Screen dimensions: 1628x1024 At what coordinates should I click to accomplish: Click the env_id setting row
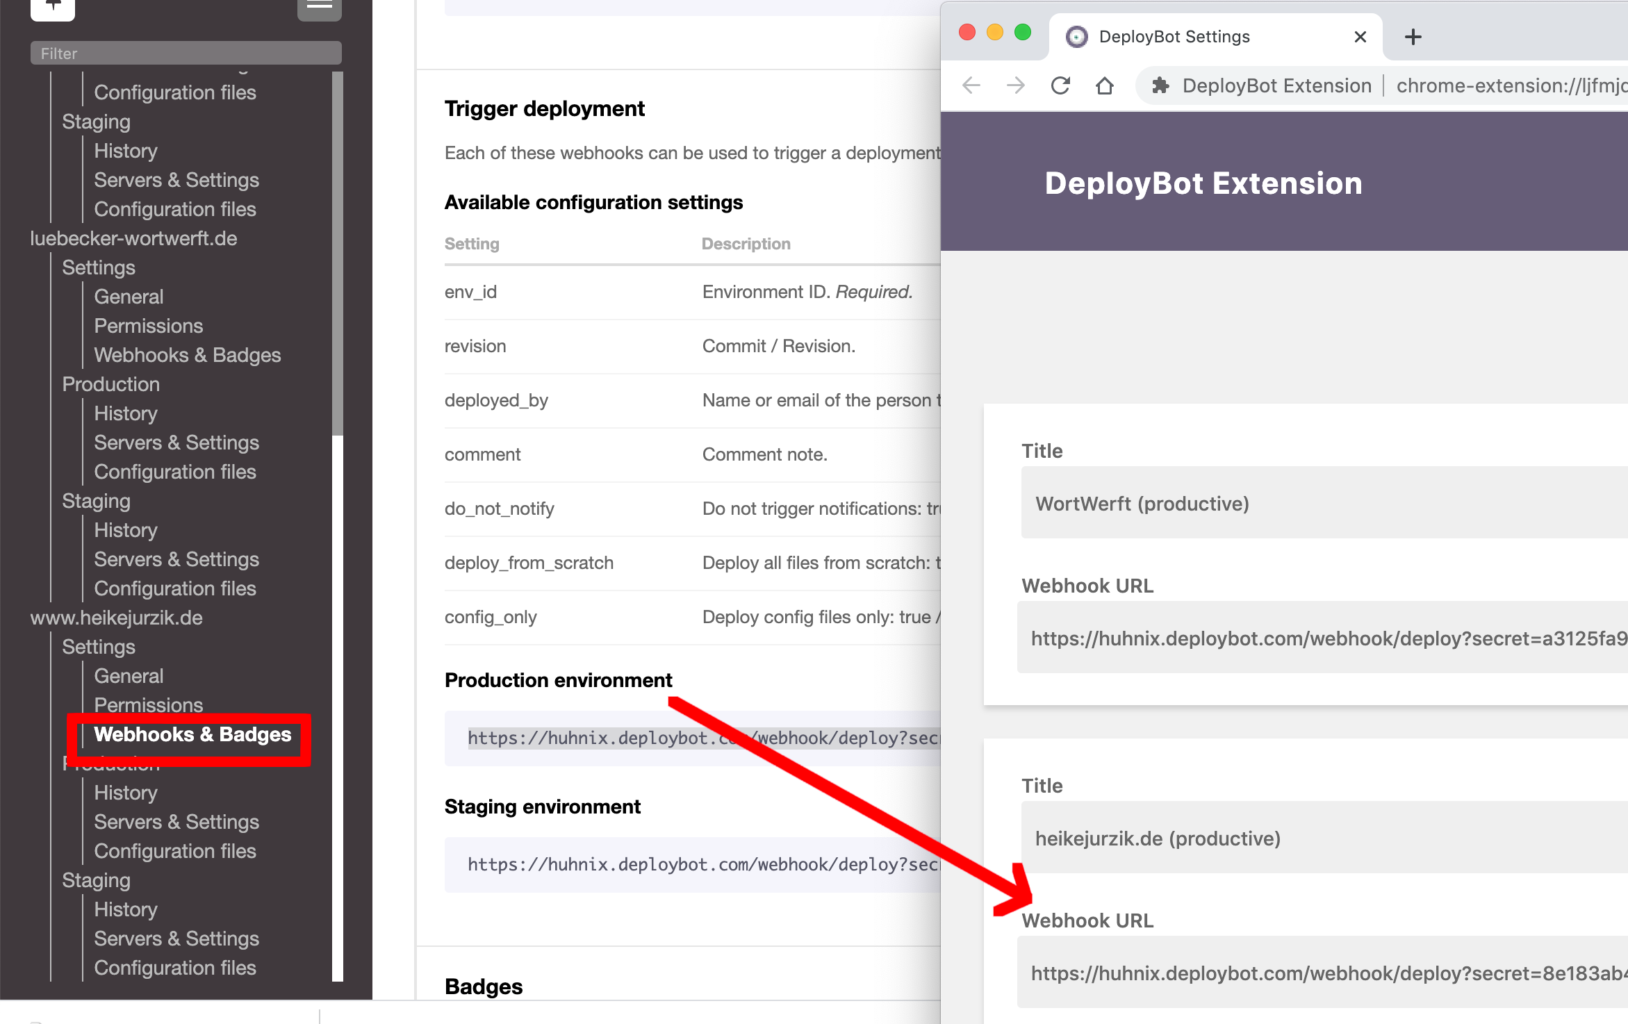[x=692, y=292]
